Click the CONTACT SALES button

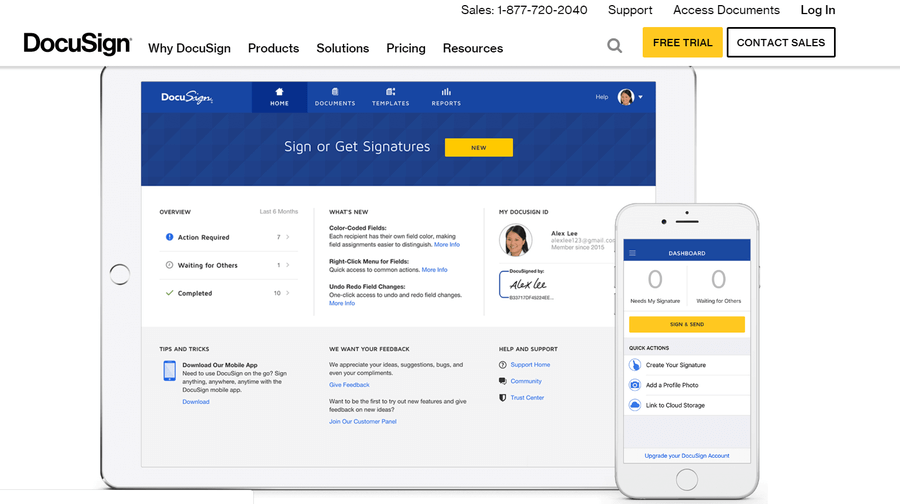pyautogui.click(x=781, y=42)
